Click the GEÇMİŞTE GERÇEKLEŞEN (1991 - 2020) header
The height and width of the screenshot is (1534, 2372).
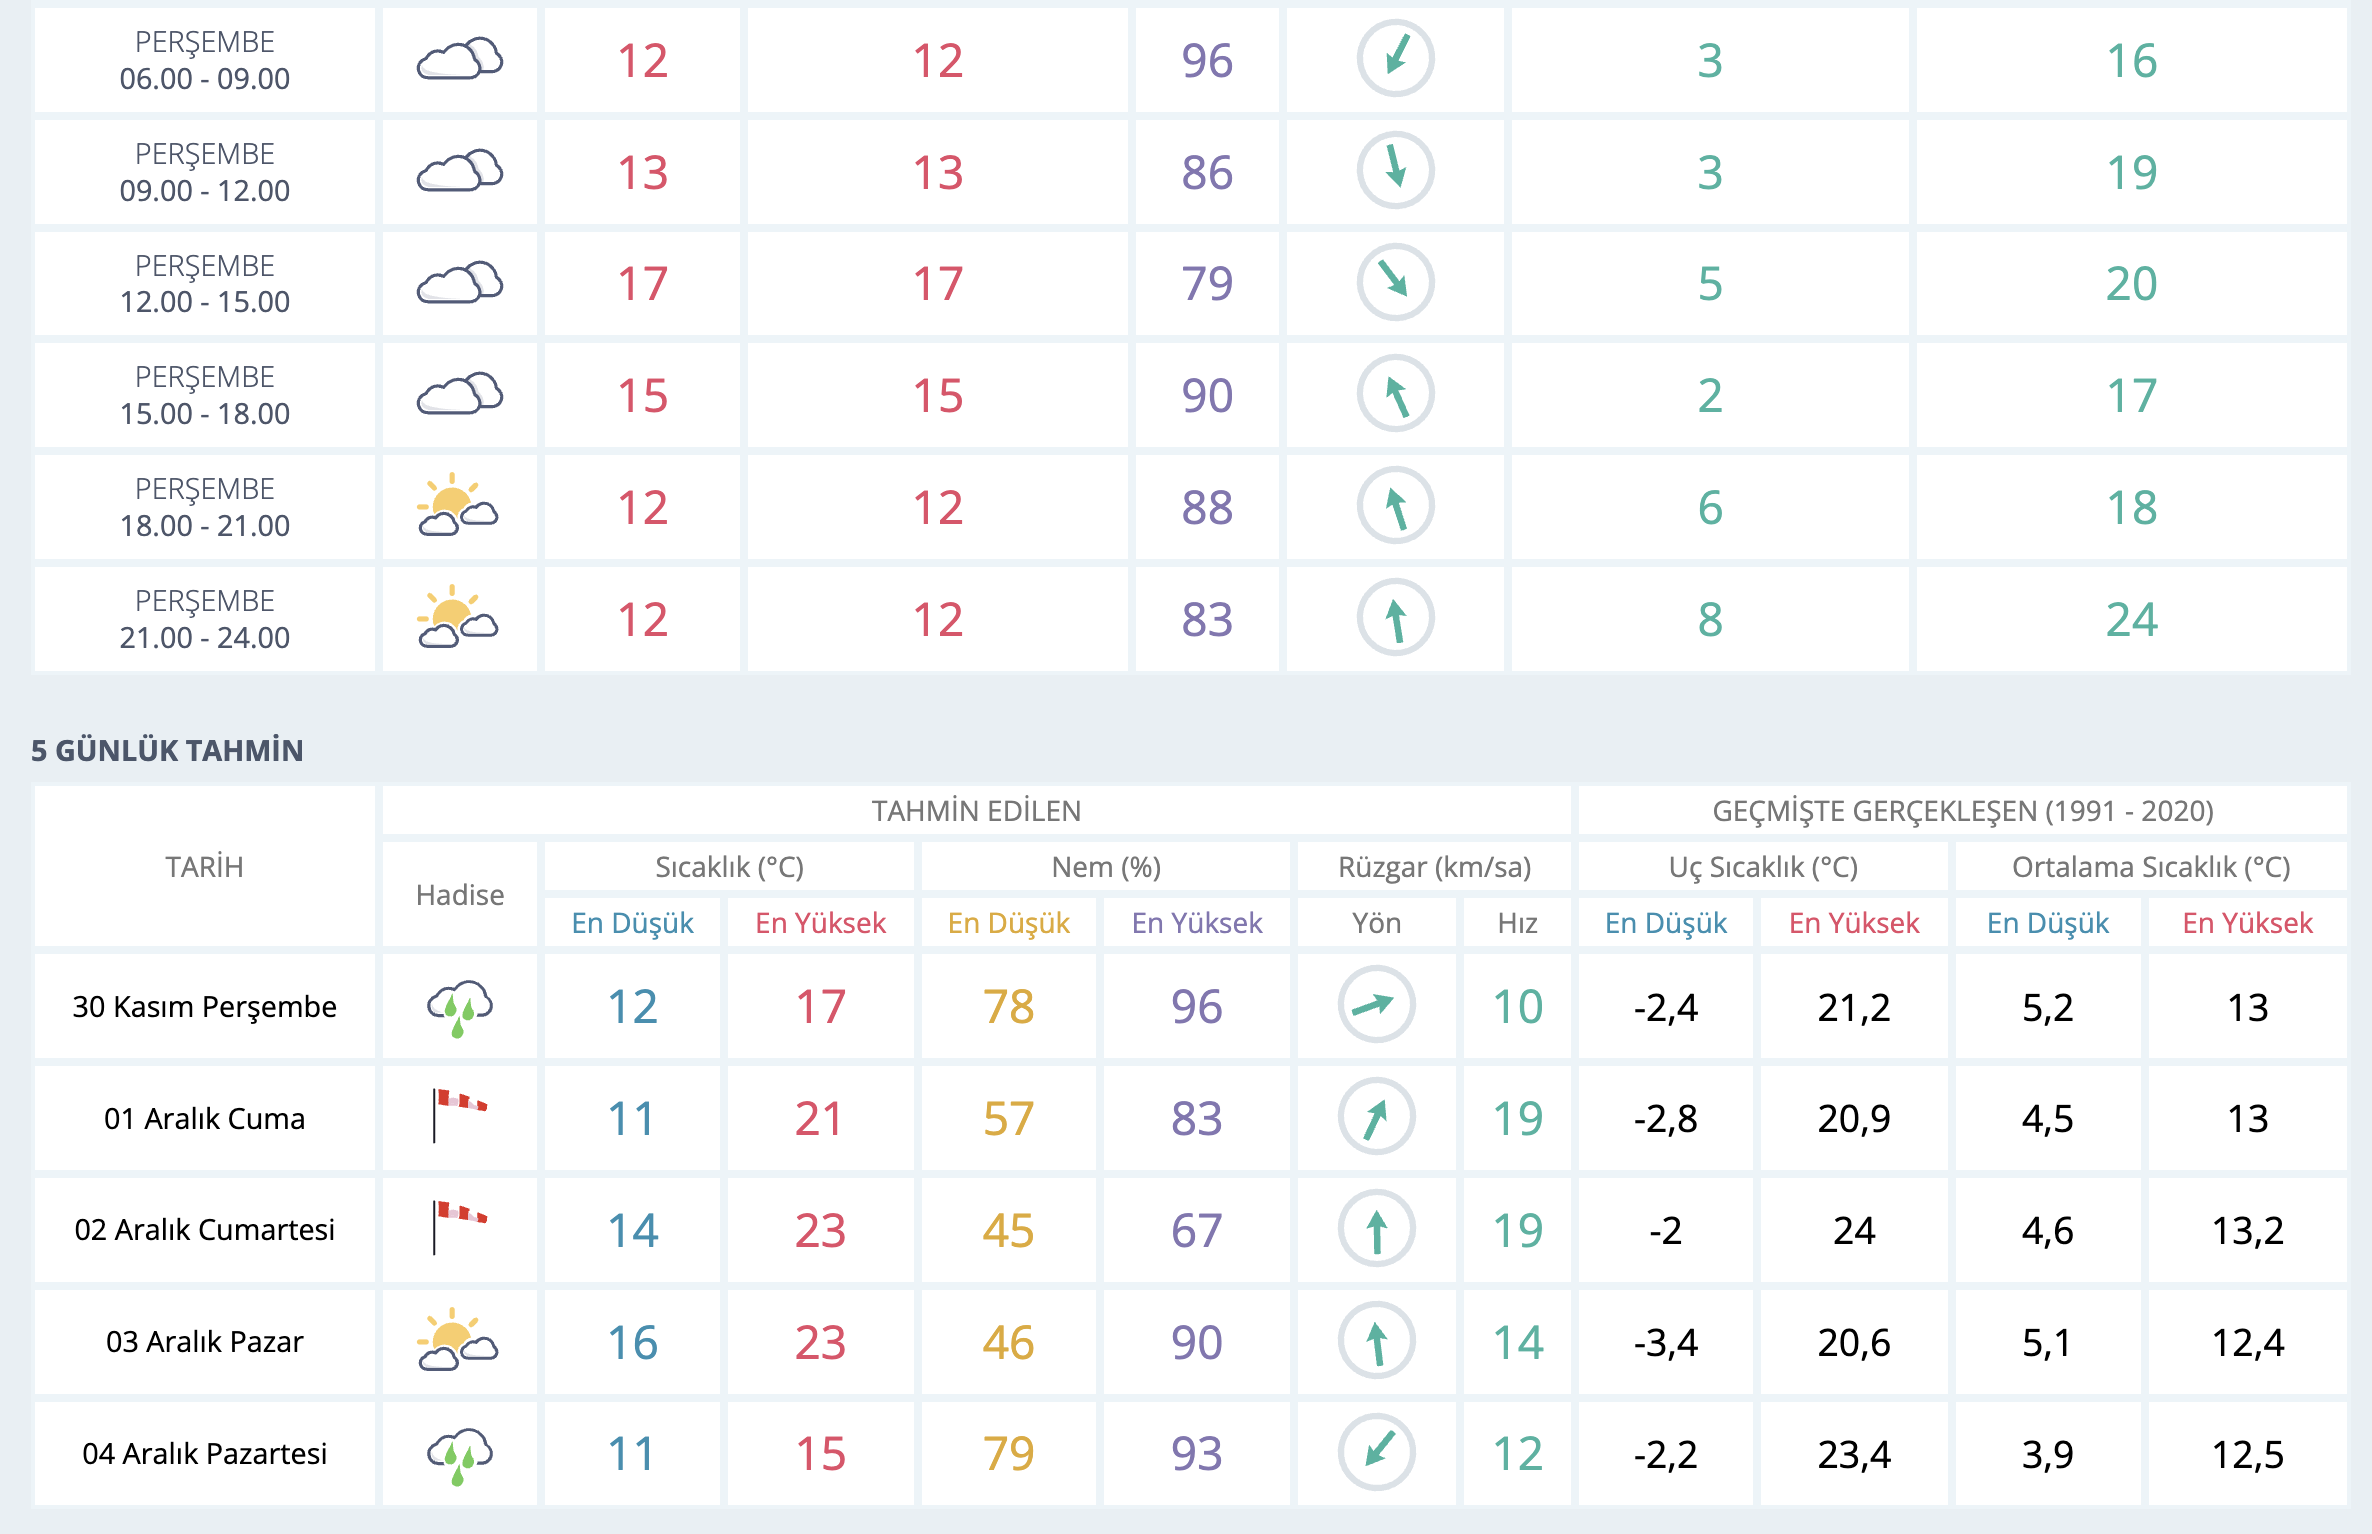coord(1962,811)
